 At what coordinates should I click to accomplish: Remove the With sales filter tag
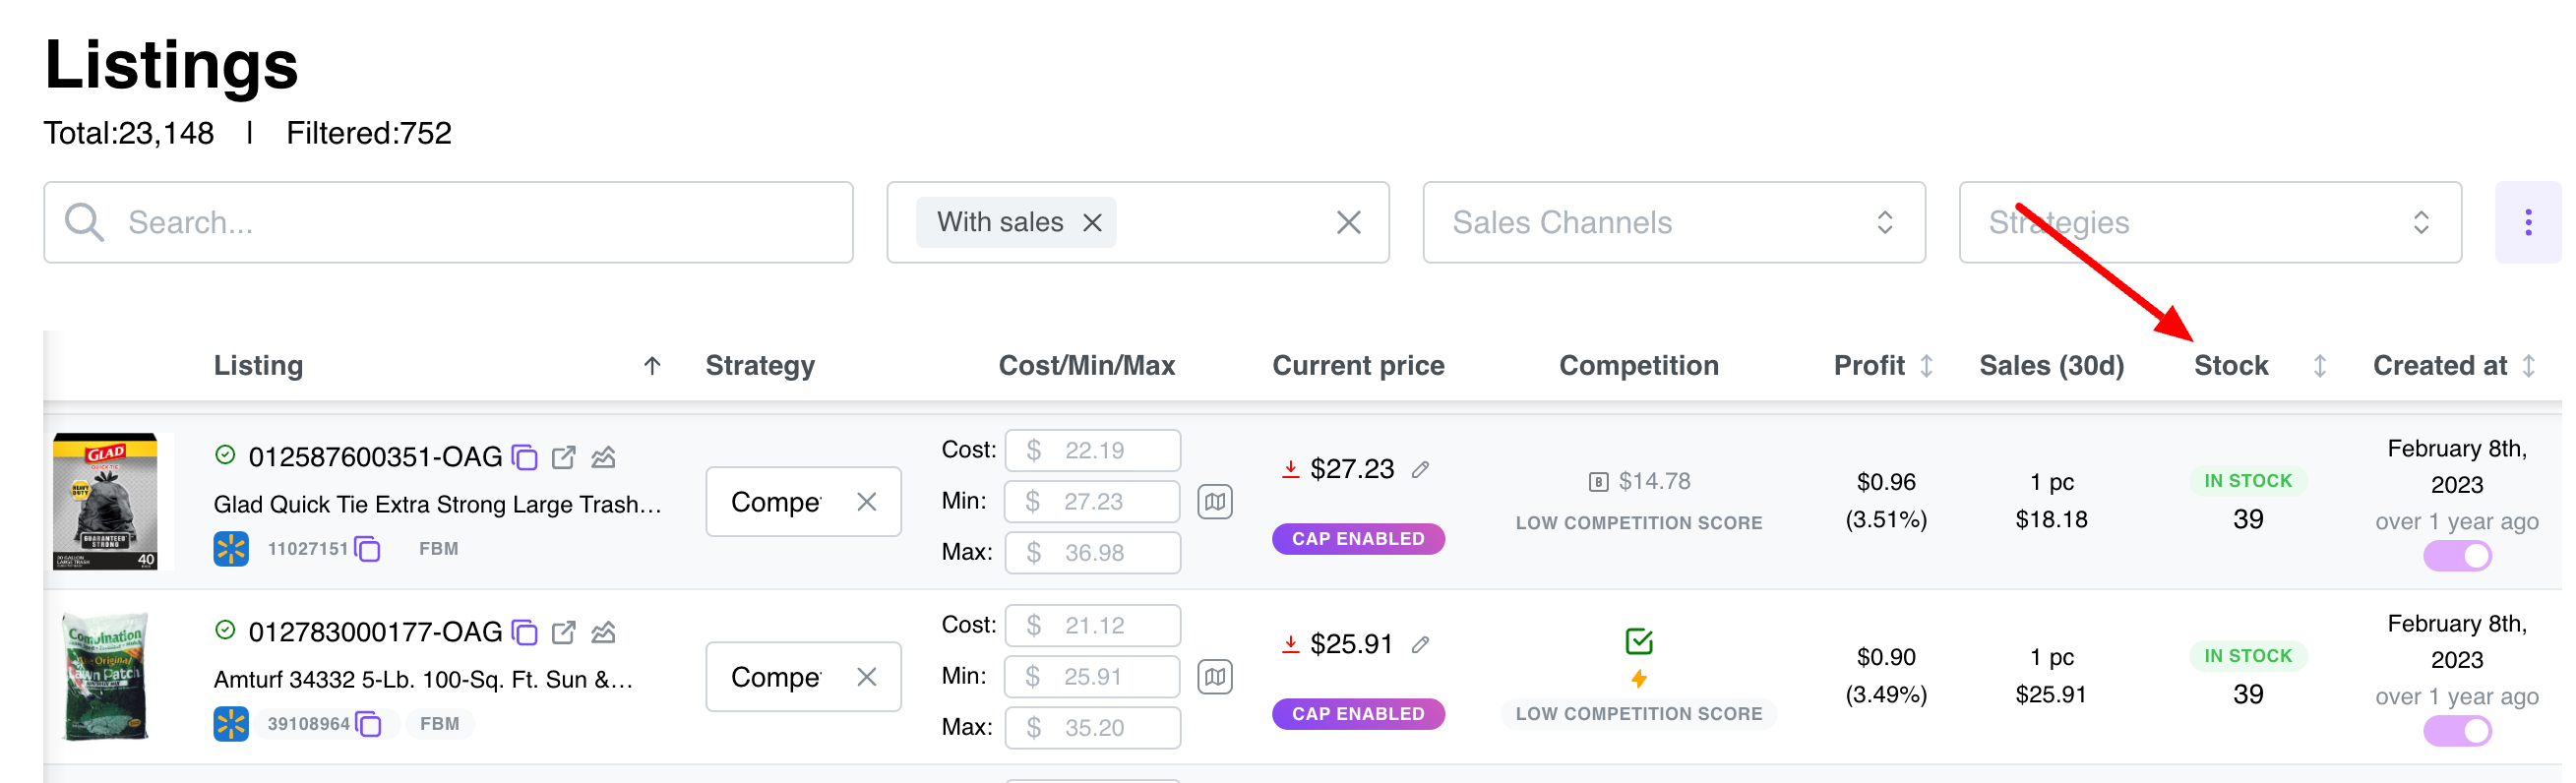pos(1092,222)
